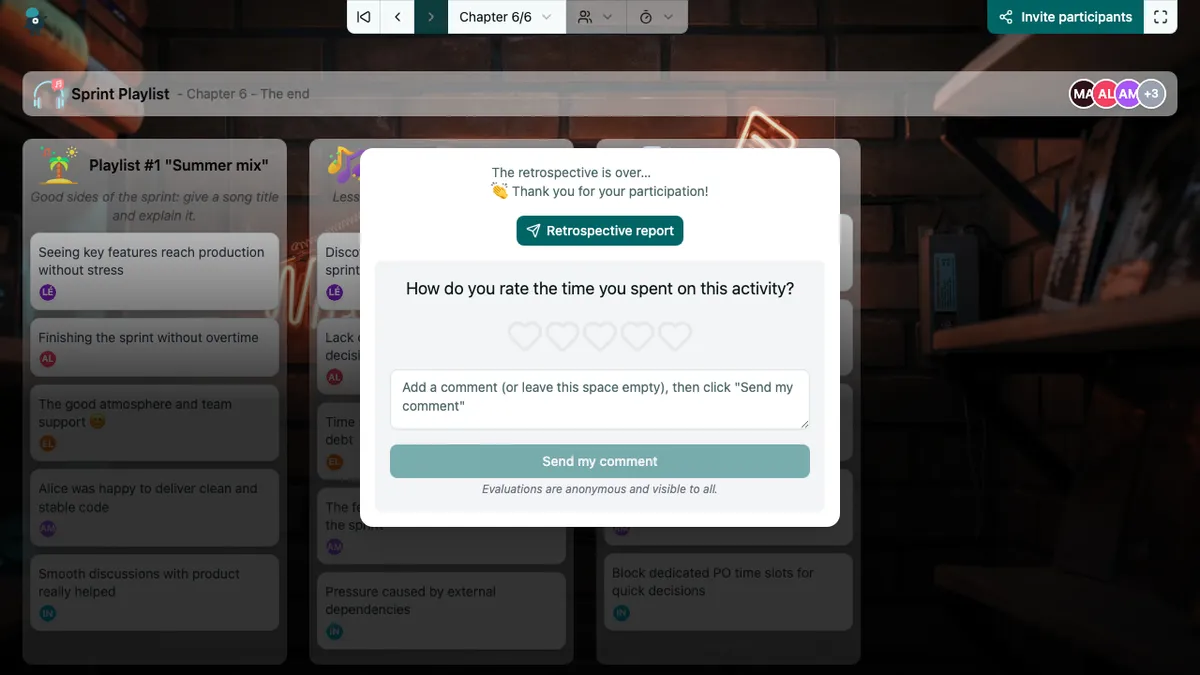Screen dimensions: 1200x675
Task: Rate one heart for the activity
Action: point(525,336)
